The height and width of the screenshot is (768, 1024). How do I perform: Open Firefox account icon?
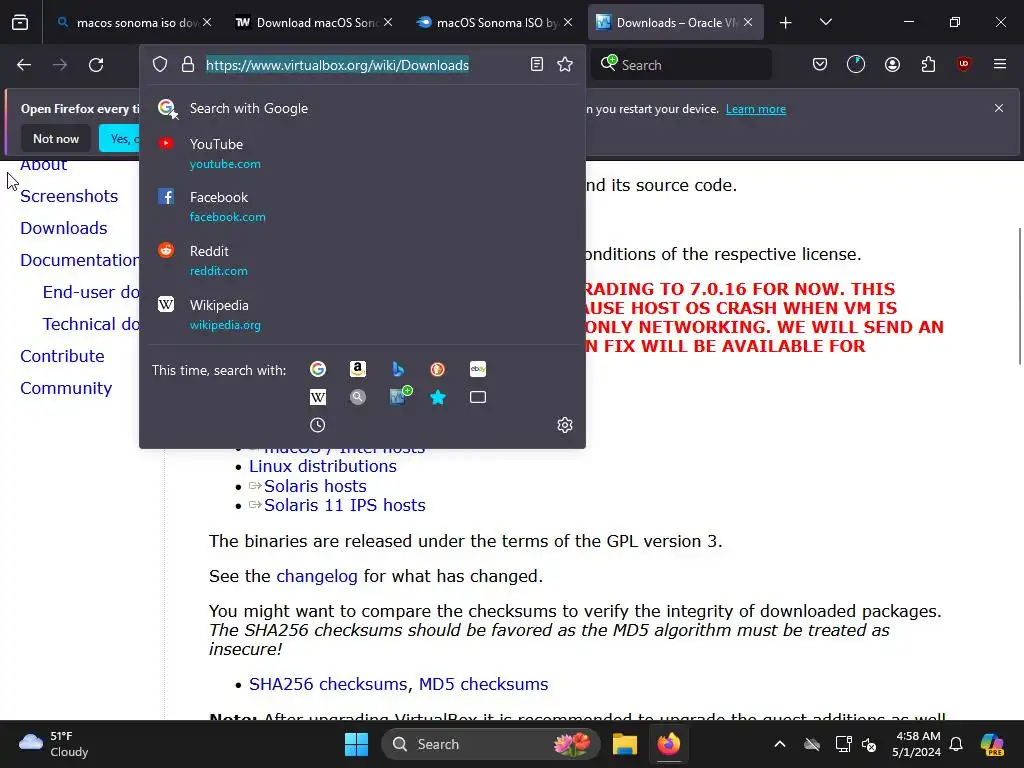coord(892,65)
